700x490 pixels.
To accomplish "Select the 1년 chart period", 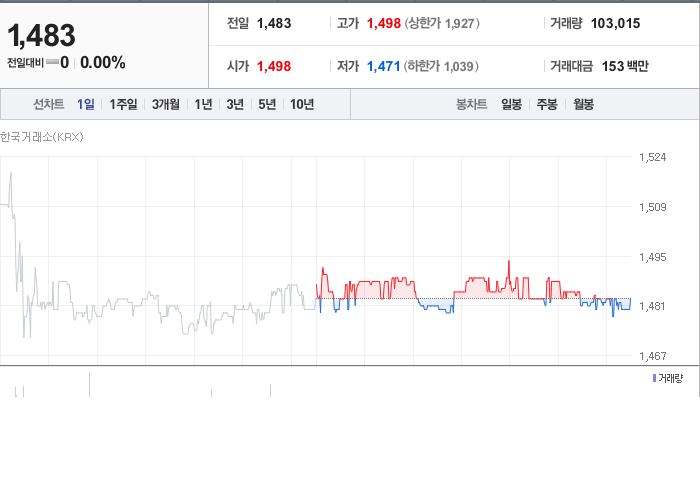I will pos(203,104).
